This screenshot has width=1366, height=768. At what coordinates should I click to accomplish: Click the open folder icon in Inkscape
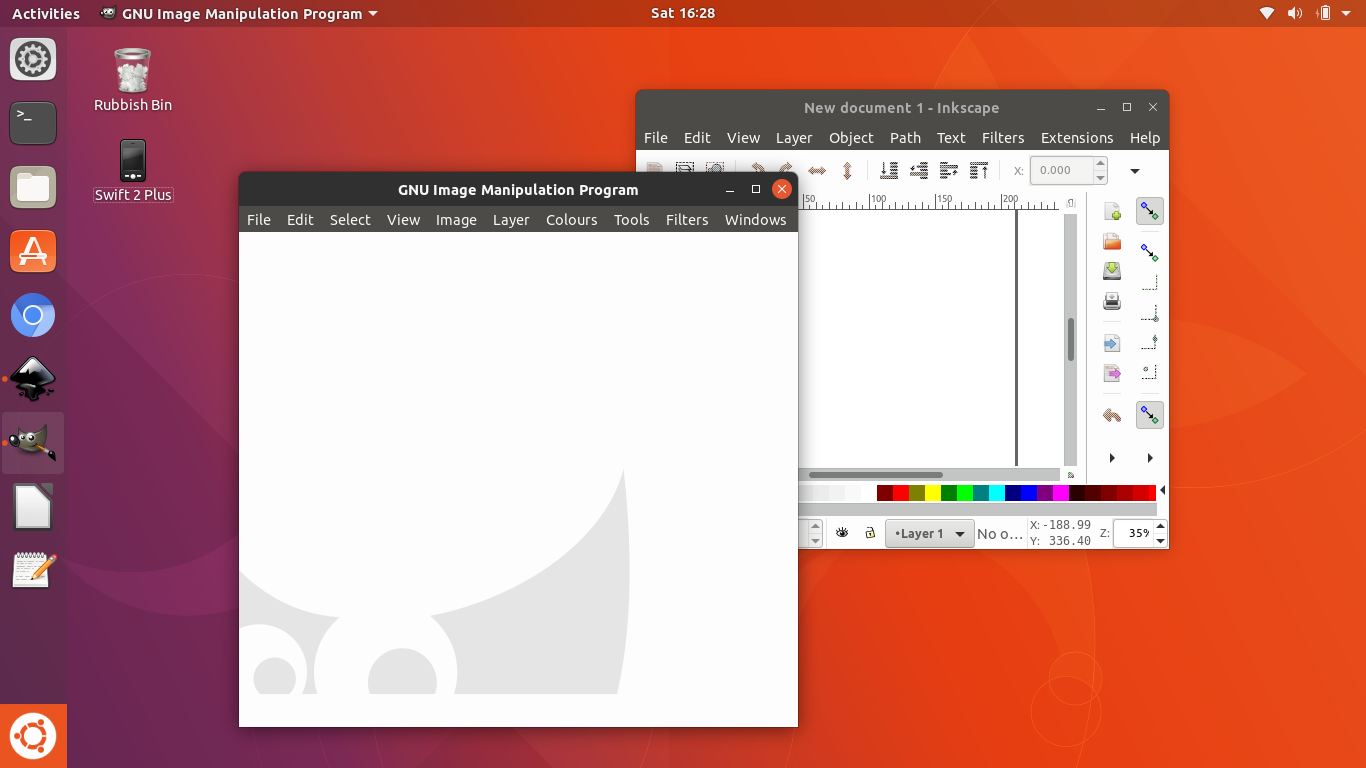click(x=1112, y=242)
